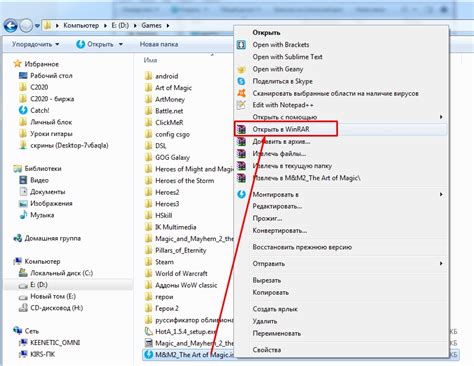Expand breadcrumb arrow after Games
474x366 pixels.
[x=167, y=25]
